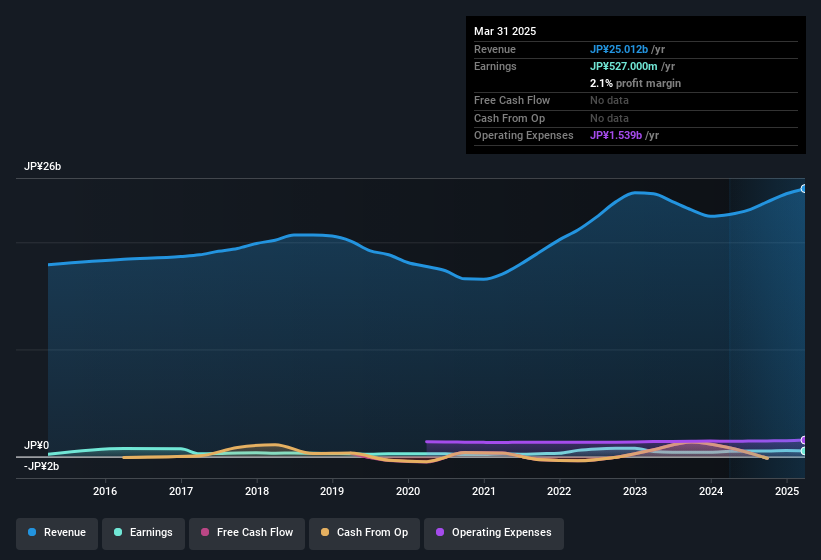Click the tooltip Revenue row label
This screenshot has width=821, height=560.
495,49
